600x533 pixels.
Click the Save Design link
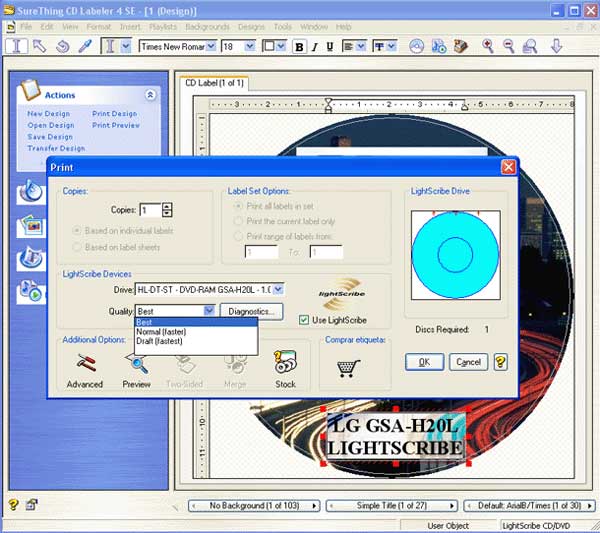50,137
